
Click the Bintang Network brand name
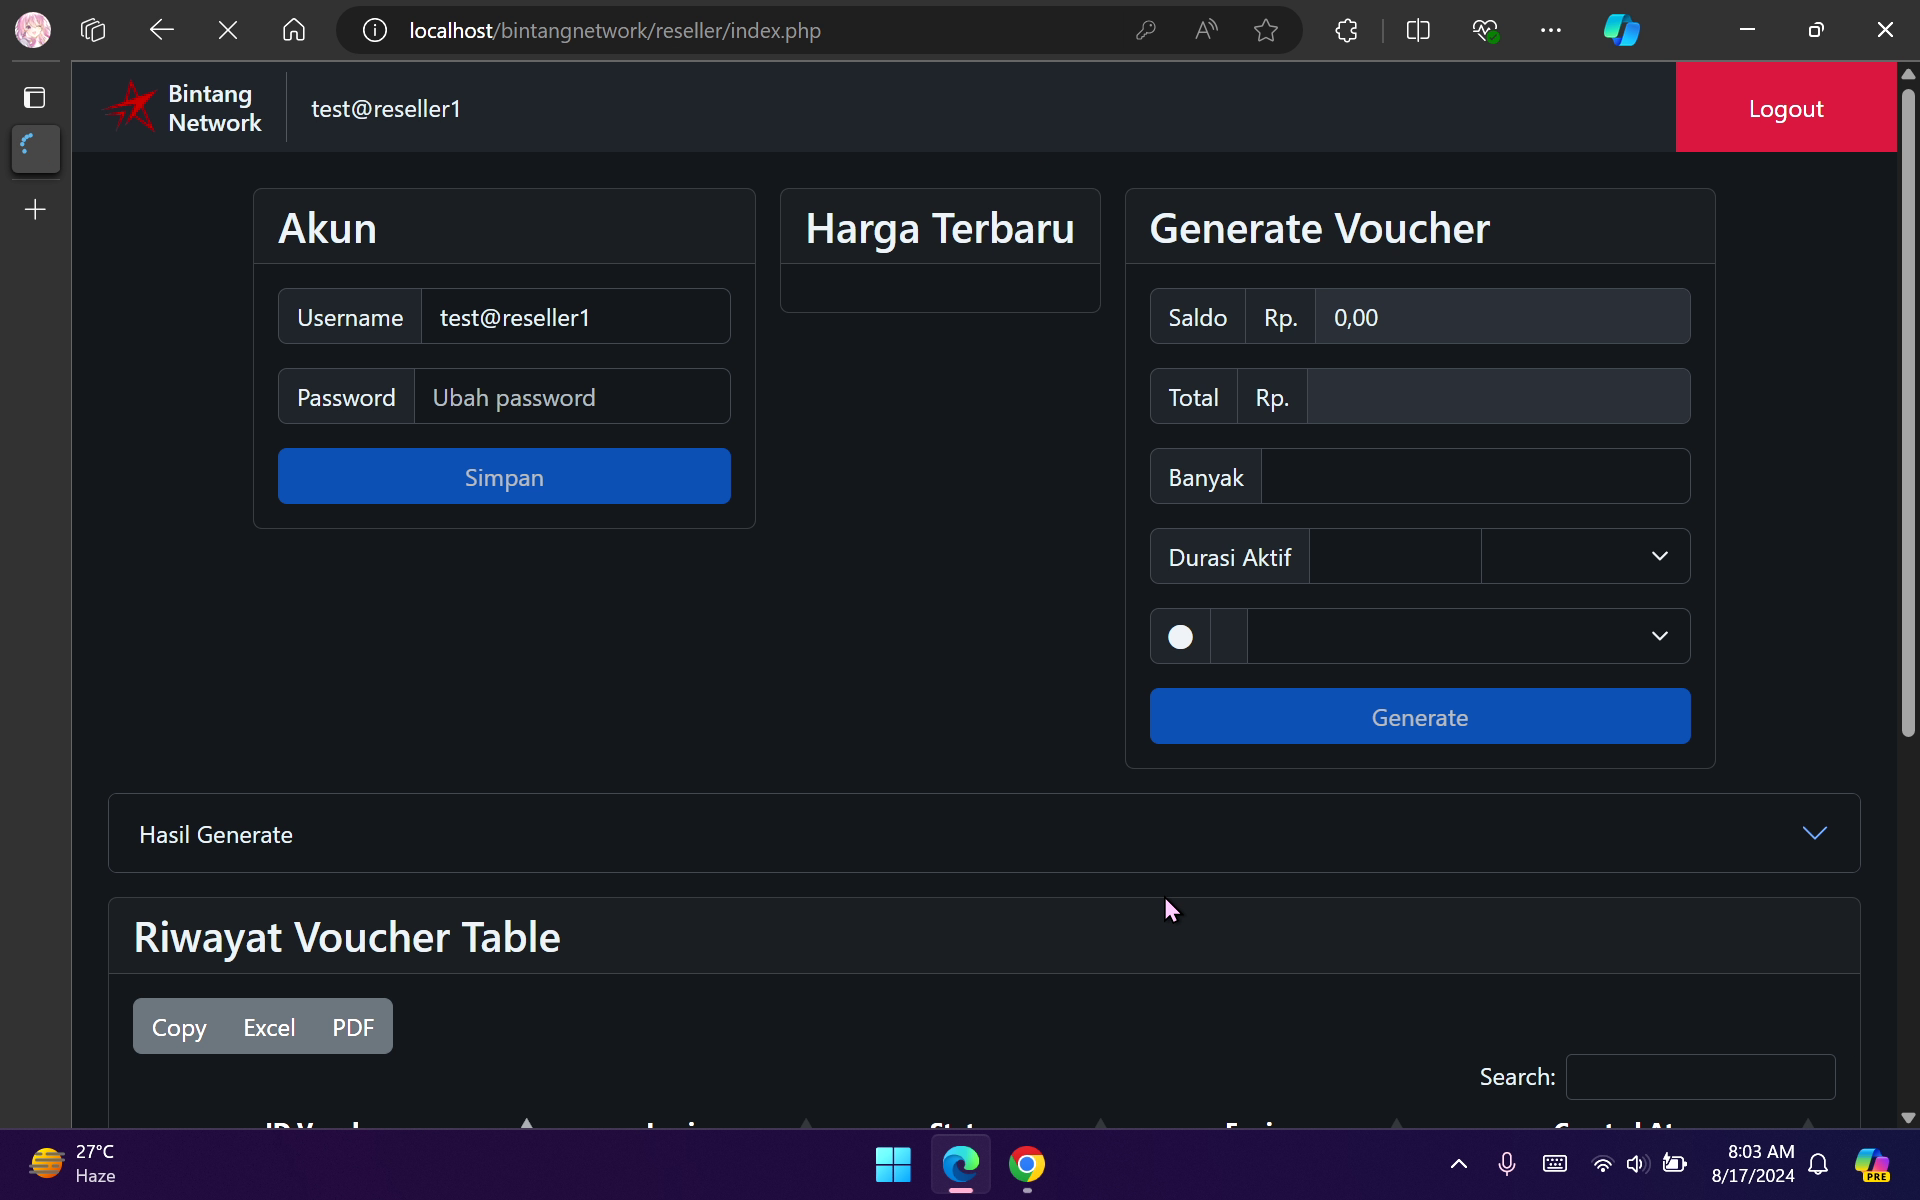(215, 107)
